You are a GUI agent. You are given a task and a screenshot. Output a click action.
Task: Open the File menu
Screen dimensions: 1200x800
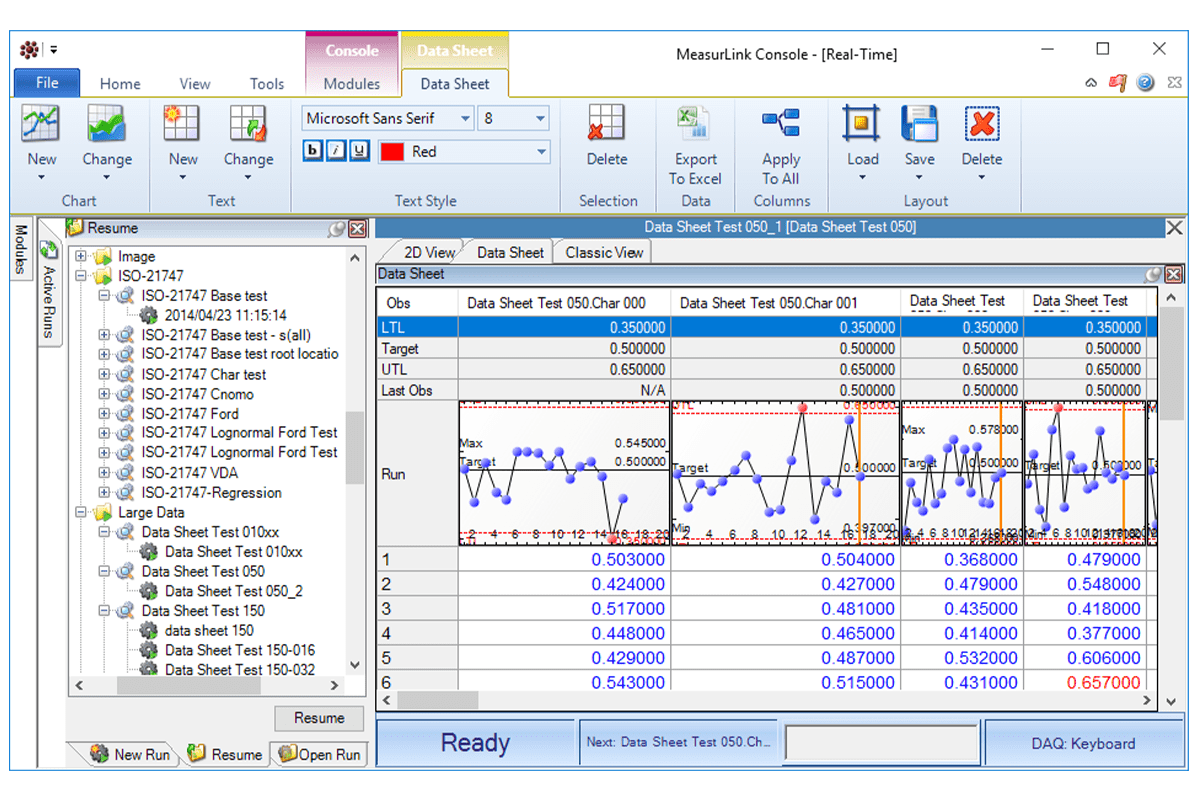pyautogui.click(x=47, y=83)
